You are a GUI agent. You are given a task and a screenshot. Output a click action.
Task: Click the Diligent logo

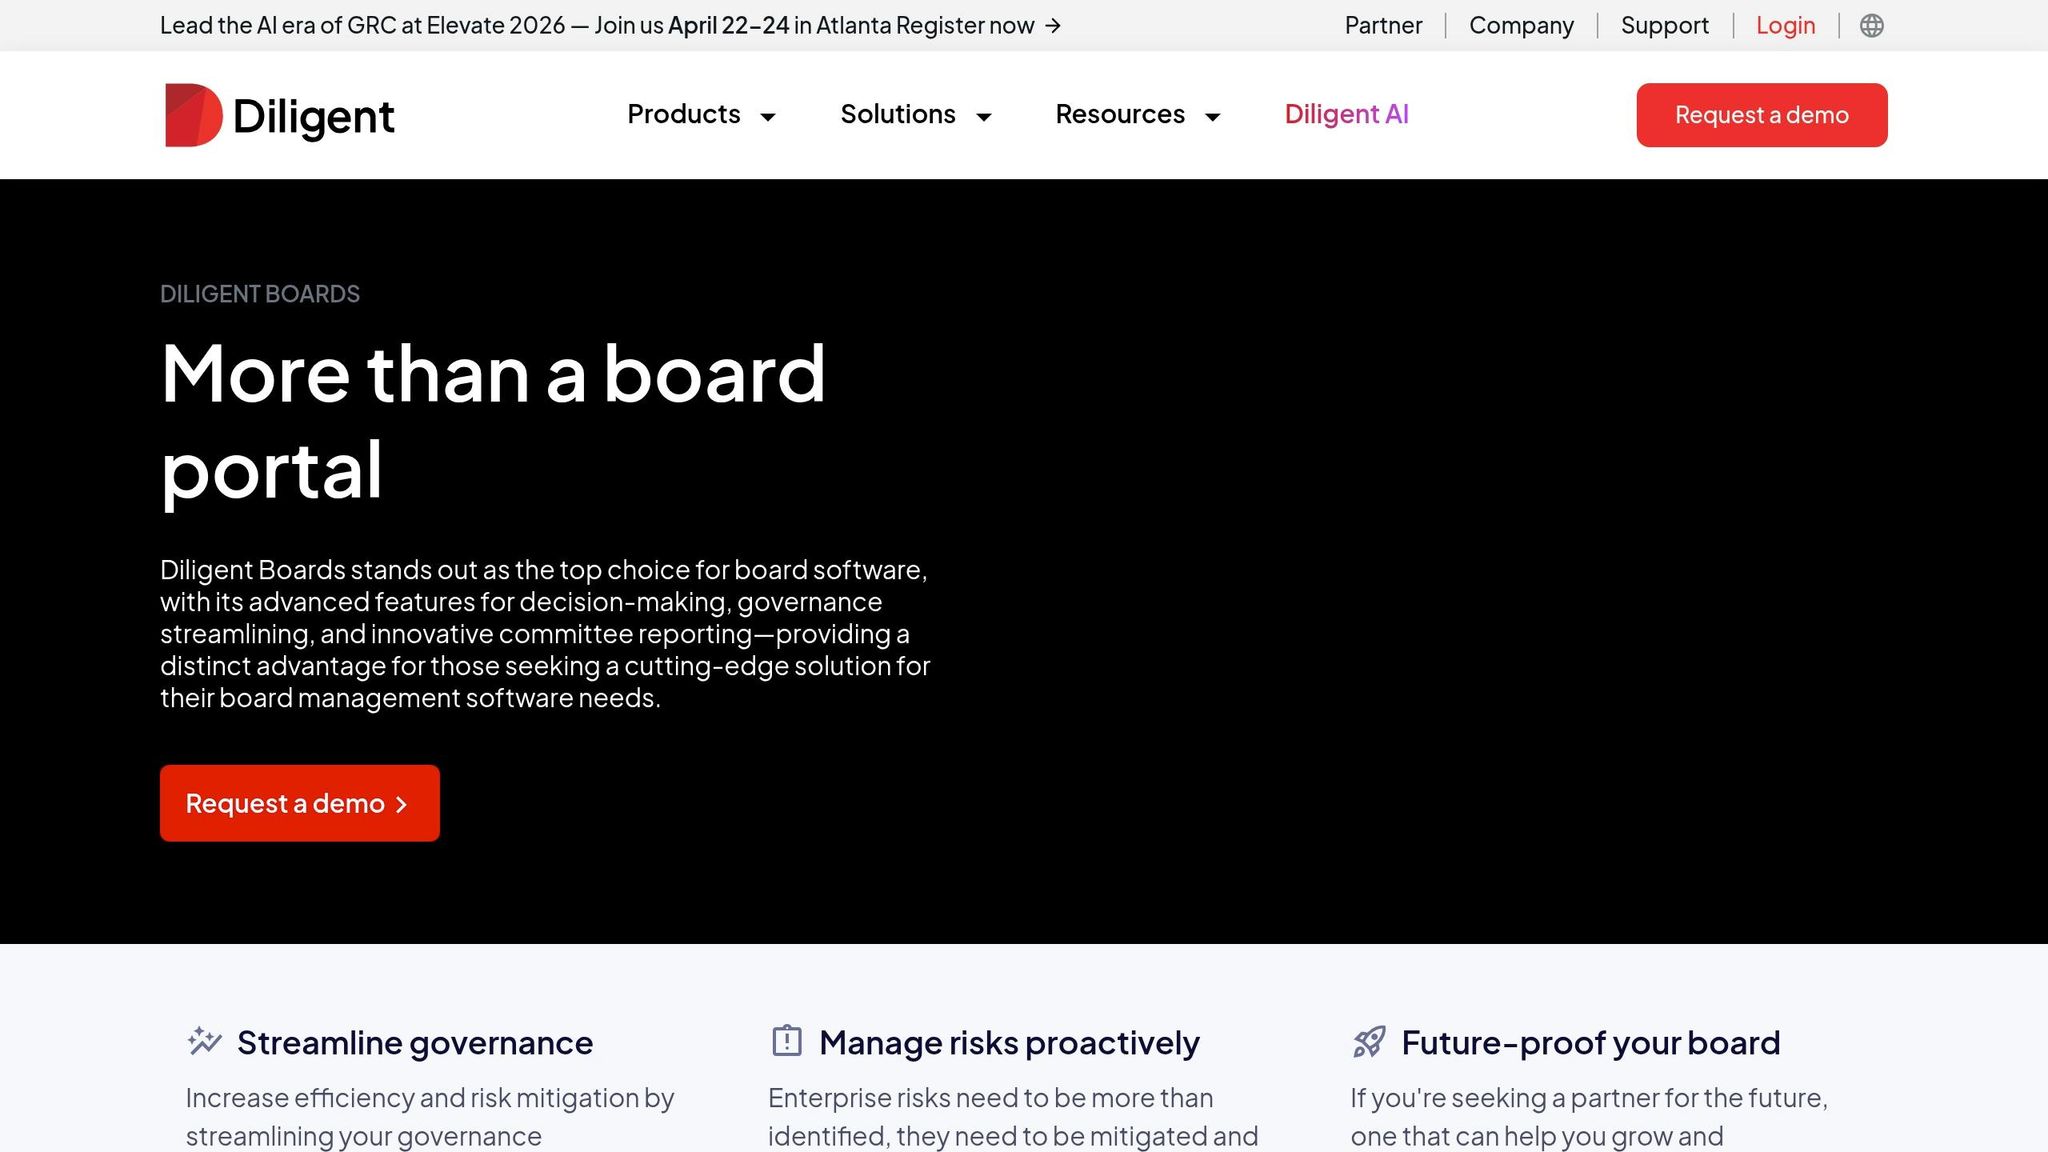[280, 114]
